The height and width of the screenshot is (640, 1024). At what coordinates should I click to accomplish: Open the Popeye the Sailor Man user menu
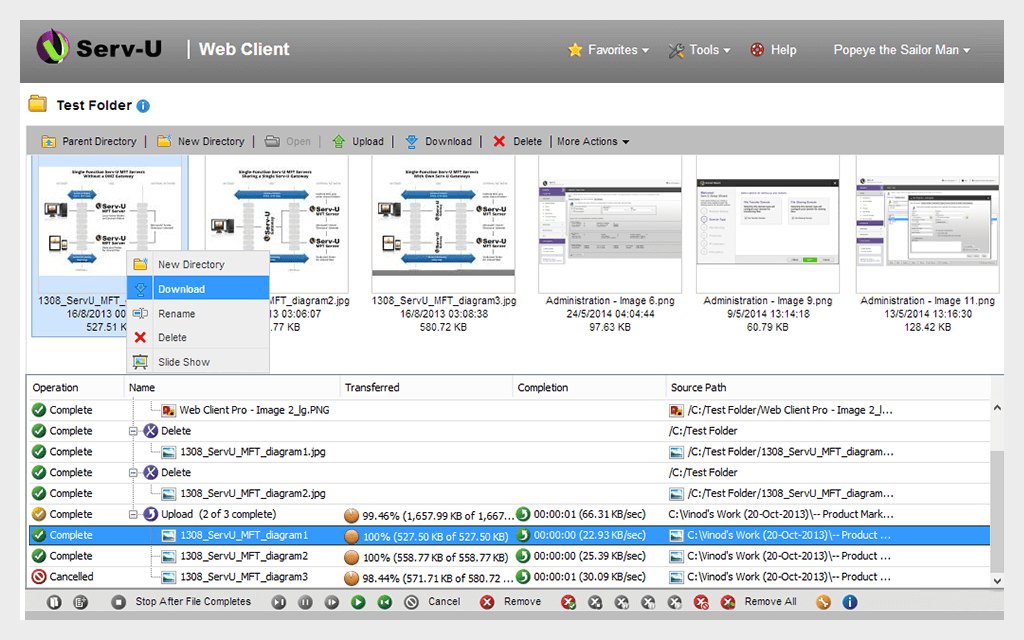(x=902, y=50)
